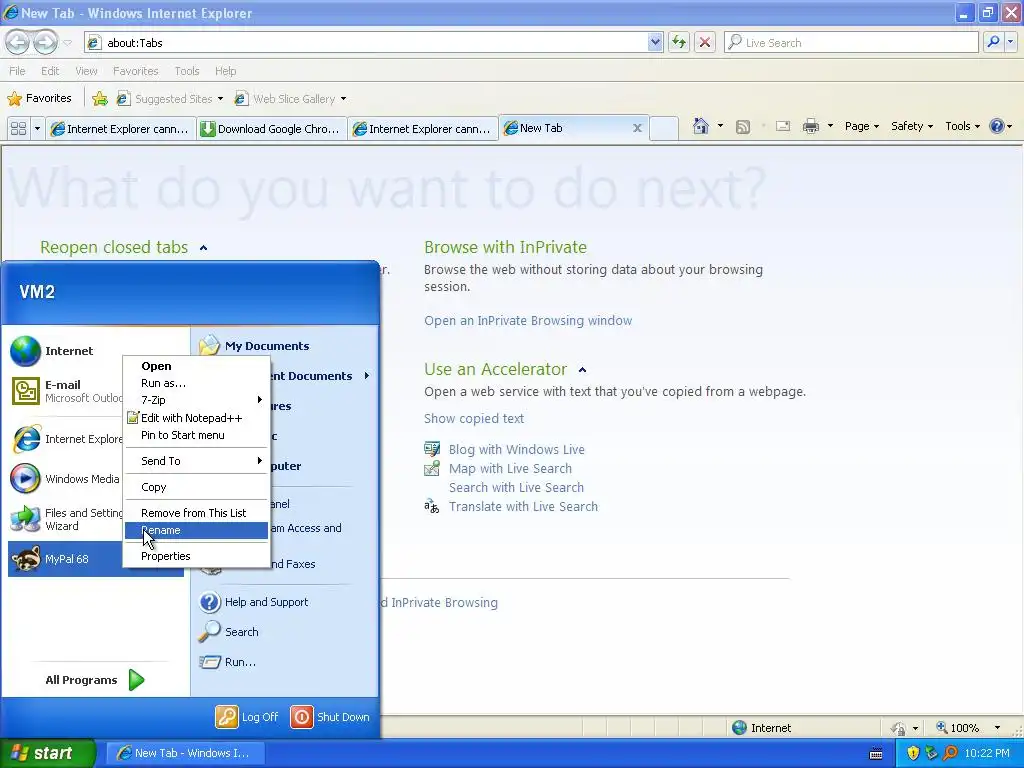Screen dimensions: 1024x768
Task: Open Recent Pages dropdown arrow
Action: click(x=67, y=43)
